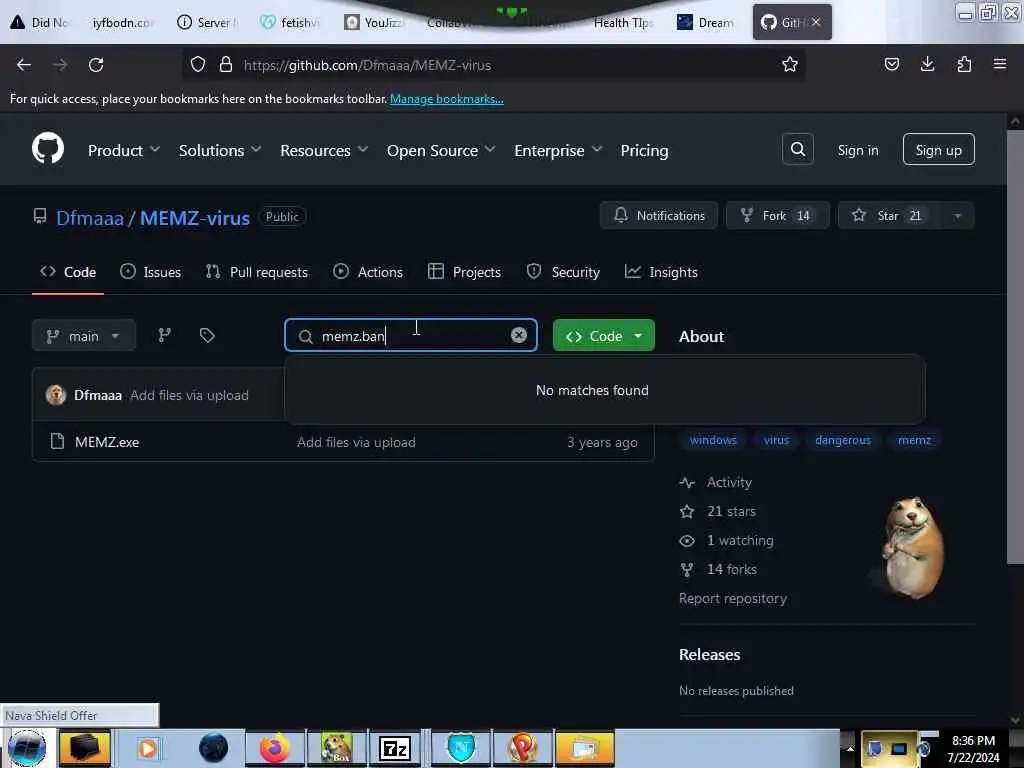This screenshot has width=1024, height=768.
Task: Open the Firefox hamburger application menu
Action: pos(1000,65)
